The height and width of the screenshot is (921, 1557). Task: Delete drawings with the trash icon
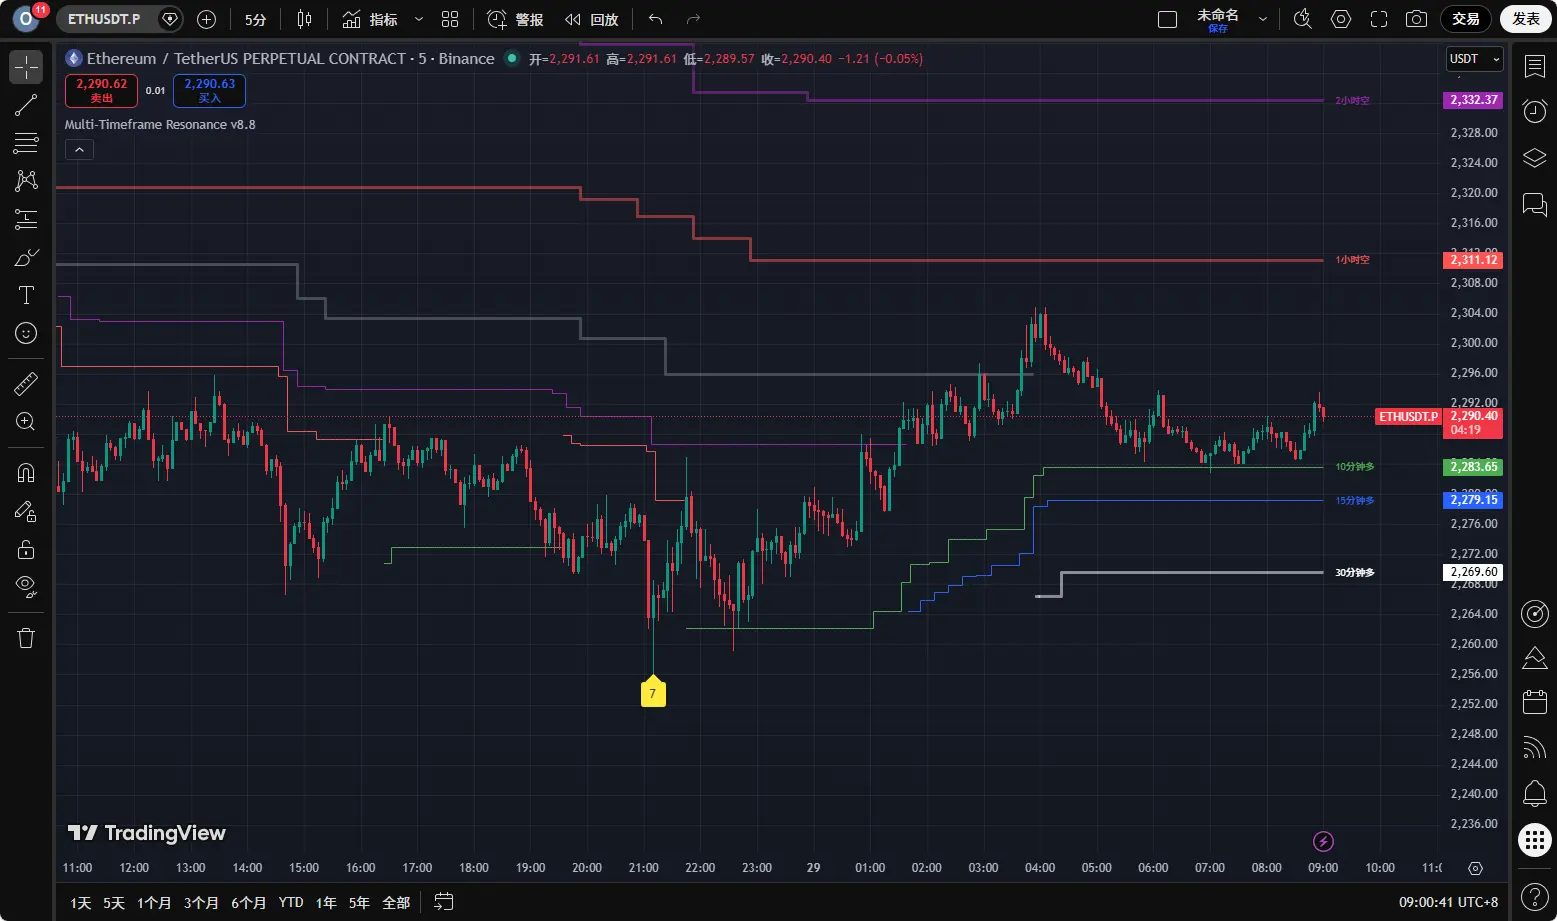26,638
